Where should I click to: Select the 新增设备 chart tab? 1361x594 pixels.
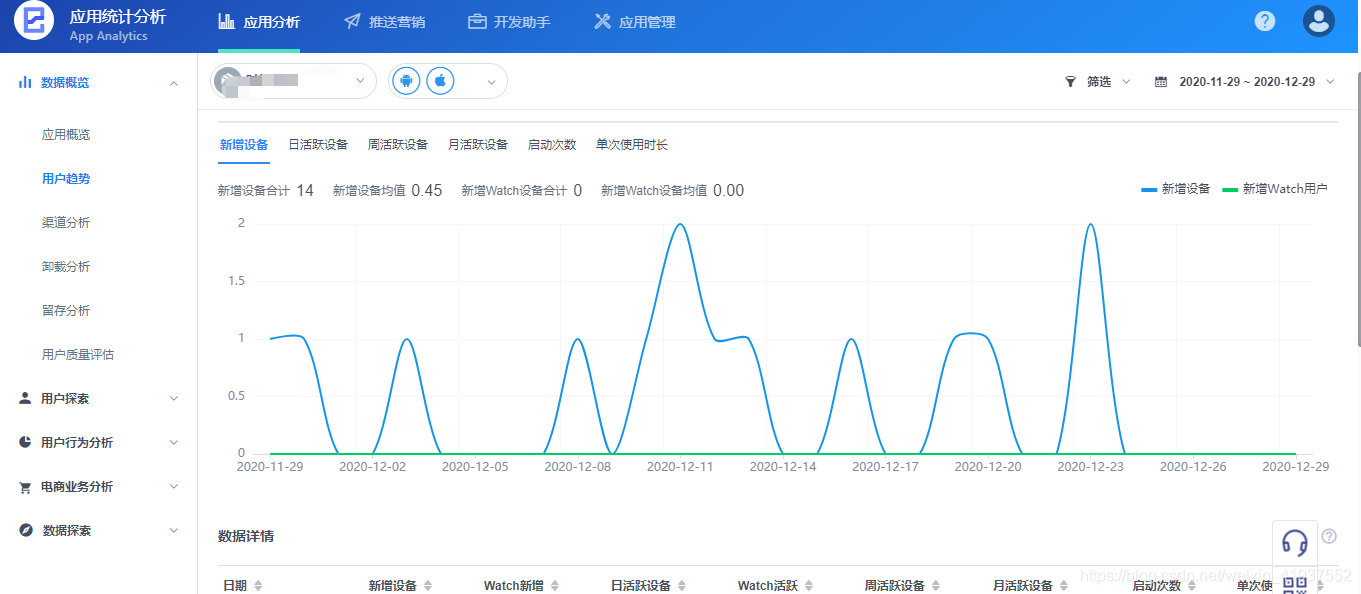coord(243,145)
